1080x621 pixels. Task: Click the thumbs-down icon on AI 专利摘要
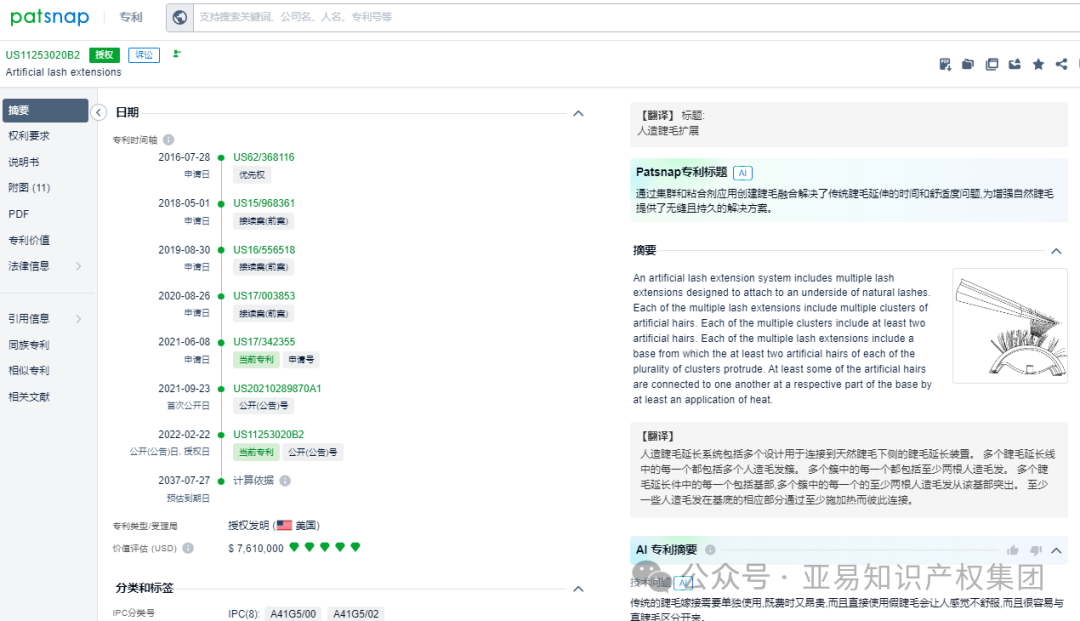1035,550
